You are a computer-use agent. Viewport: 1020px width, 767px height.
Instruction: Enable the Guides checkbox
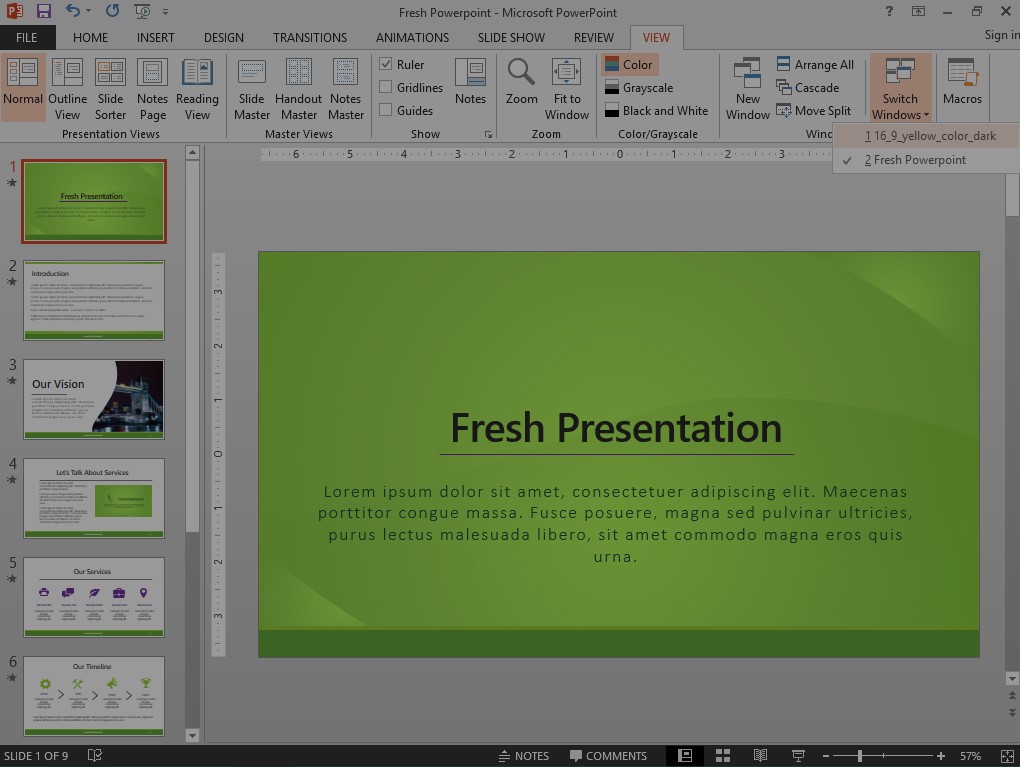point(386,110)
